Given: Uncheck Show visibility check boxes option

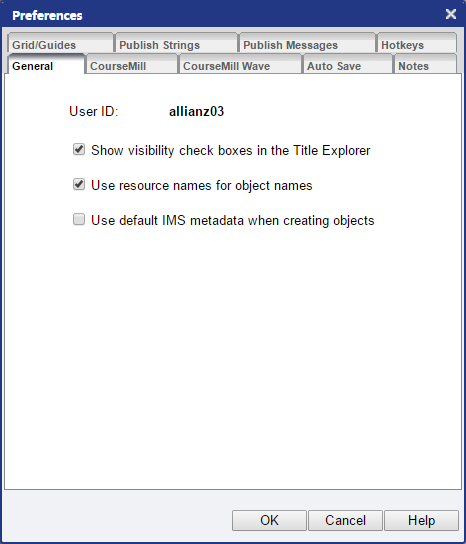Looking at the screenshot, I should (x=79, y=150).
